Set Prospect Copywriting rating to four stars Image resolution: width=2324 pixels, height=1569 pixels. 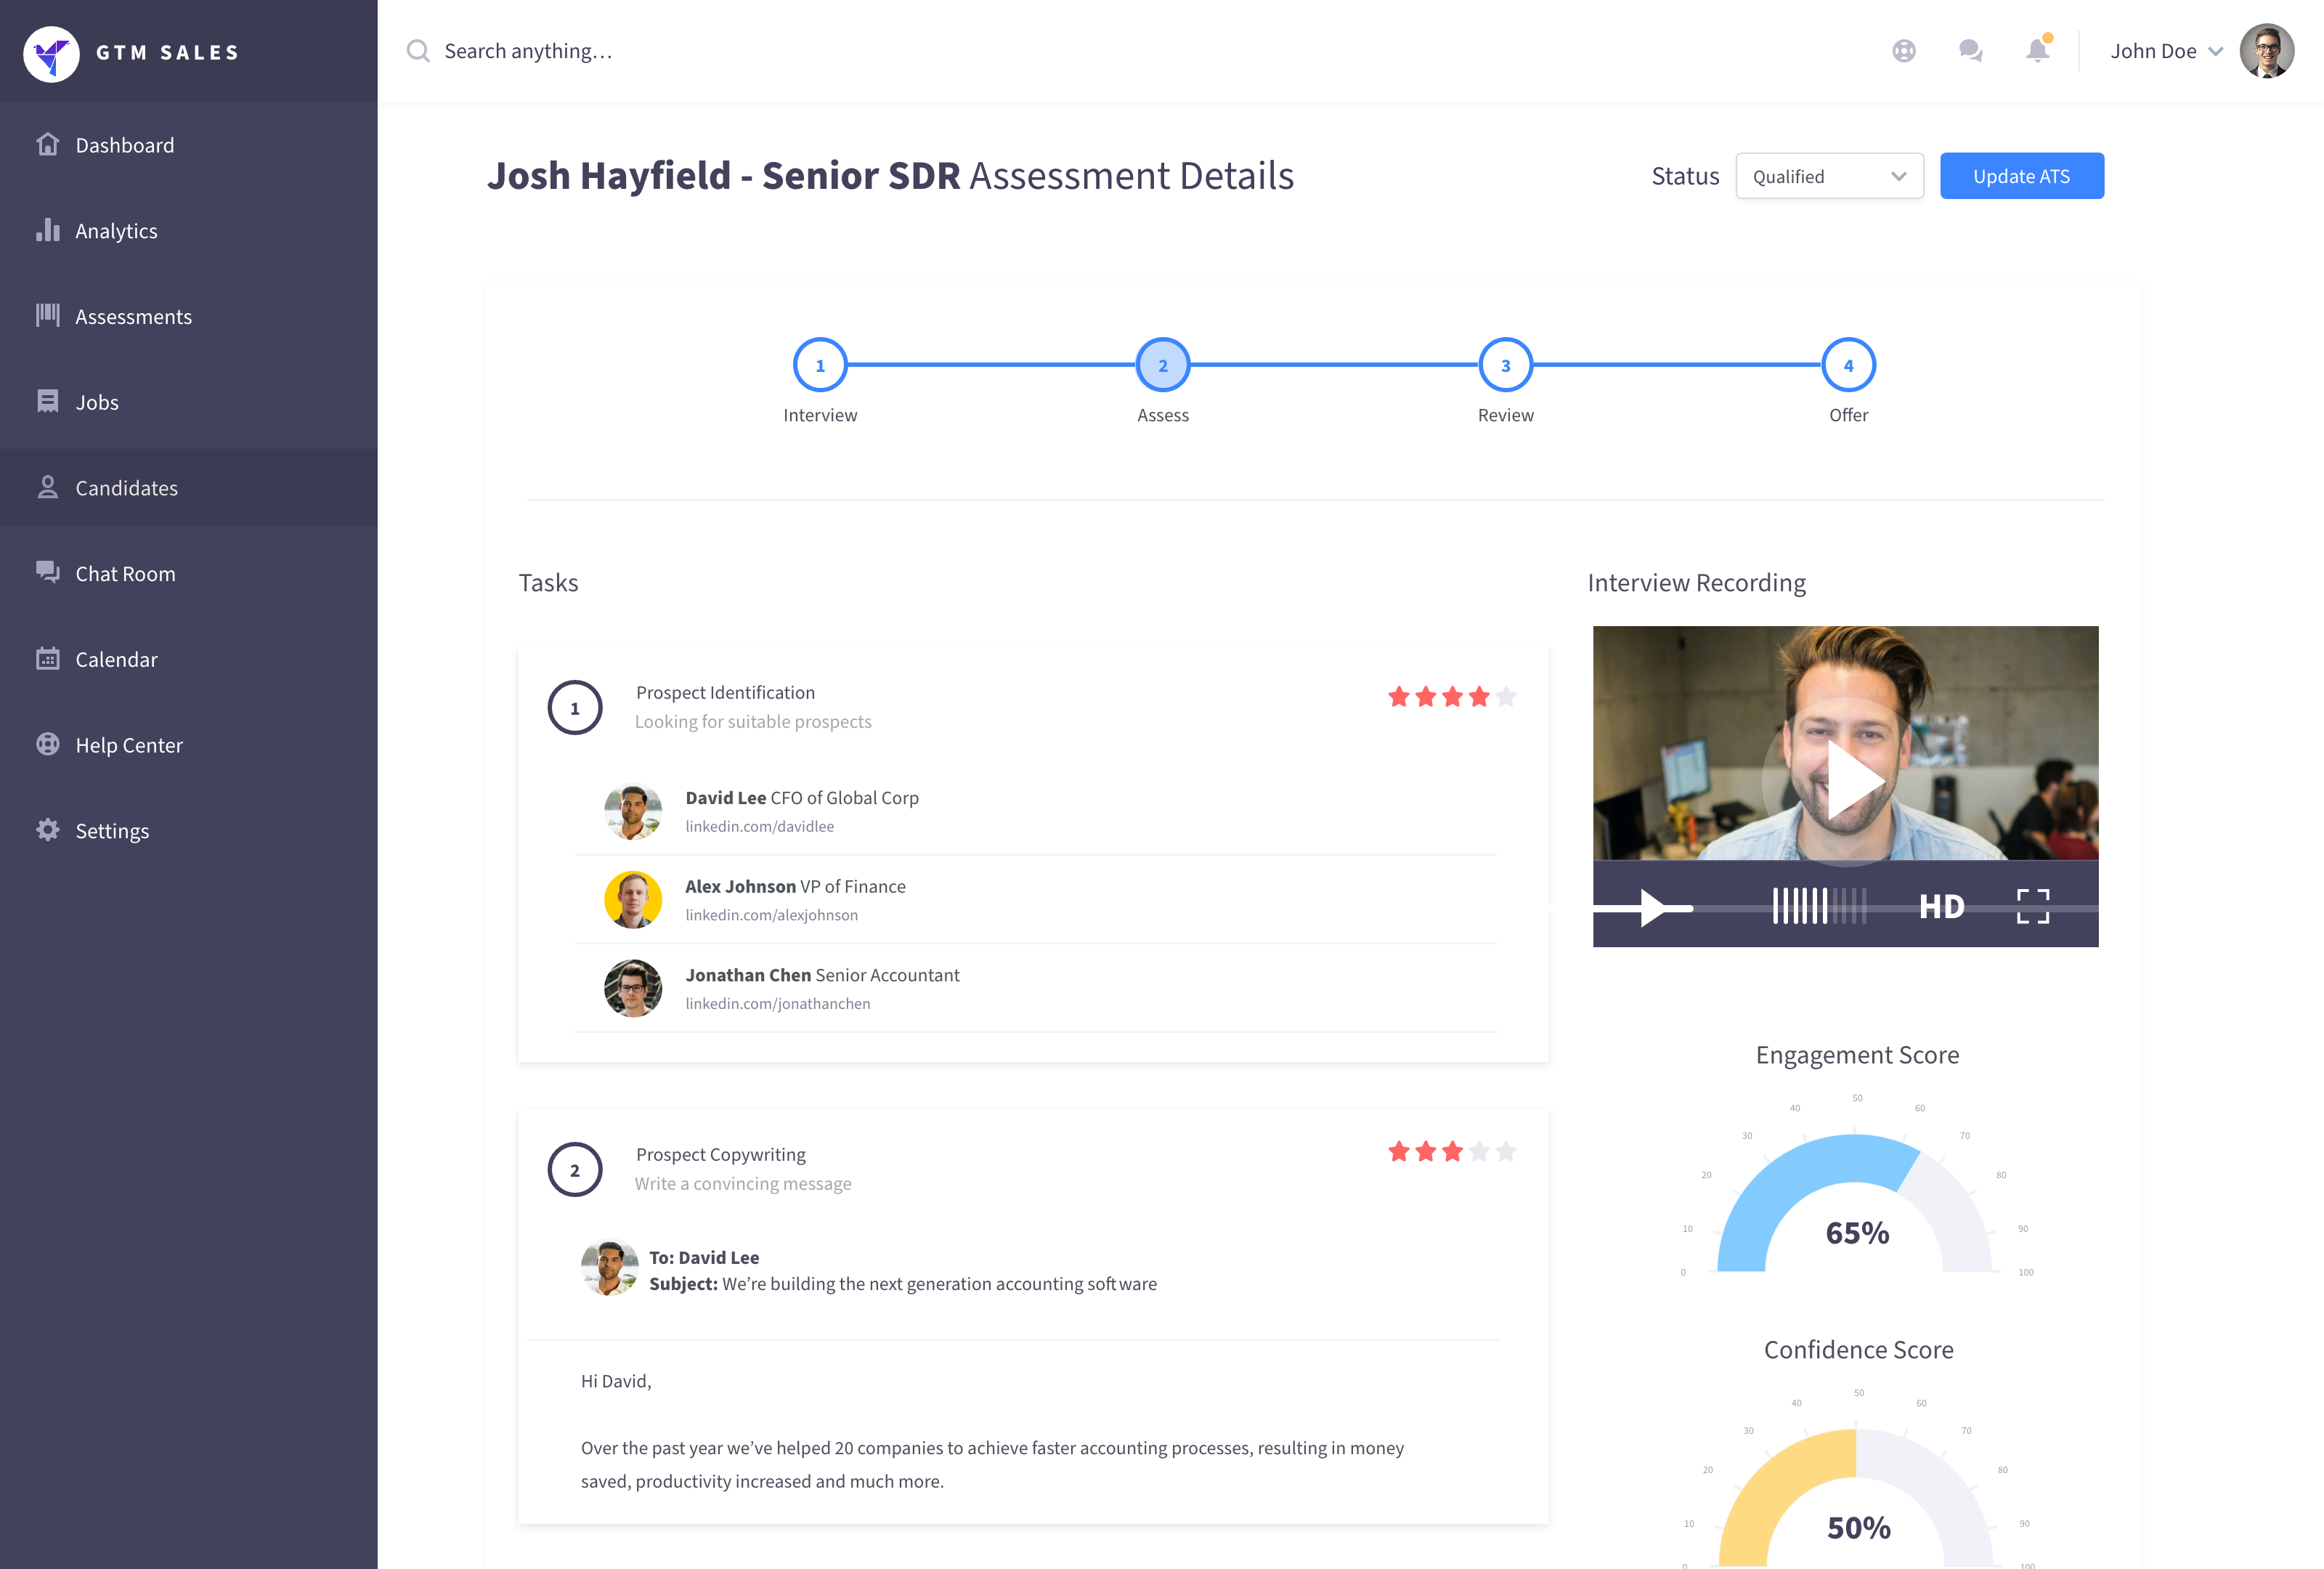point(1479,1152)
